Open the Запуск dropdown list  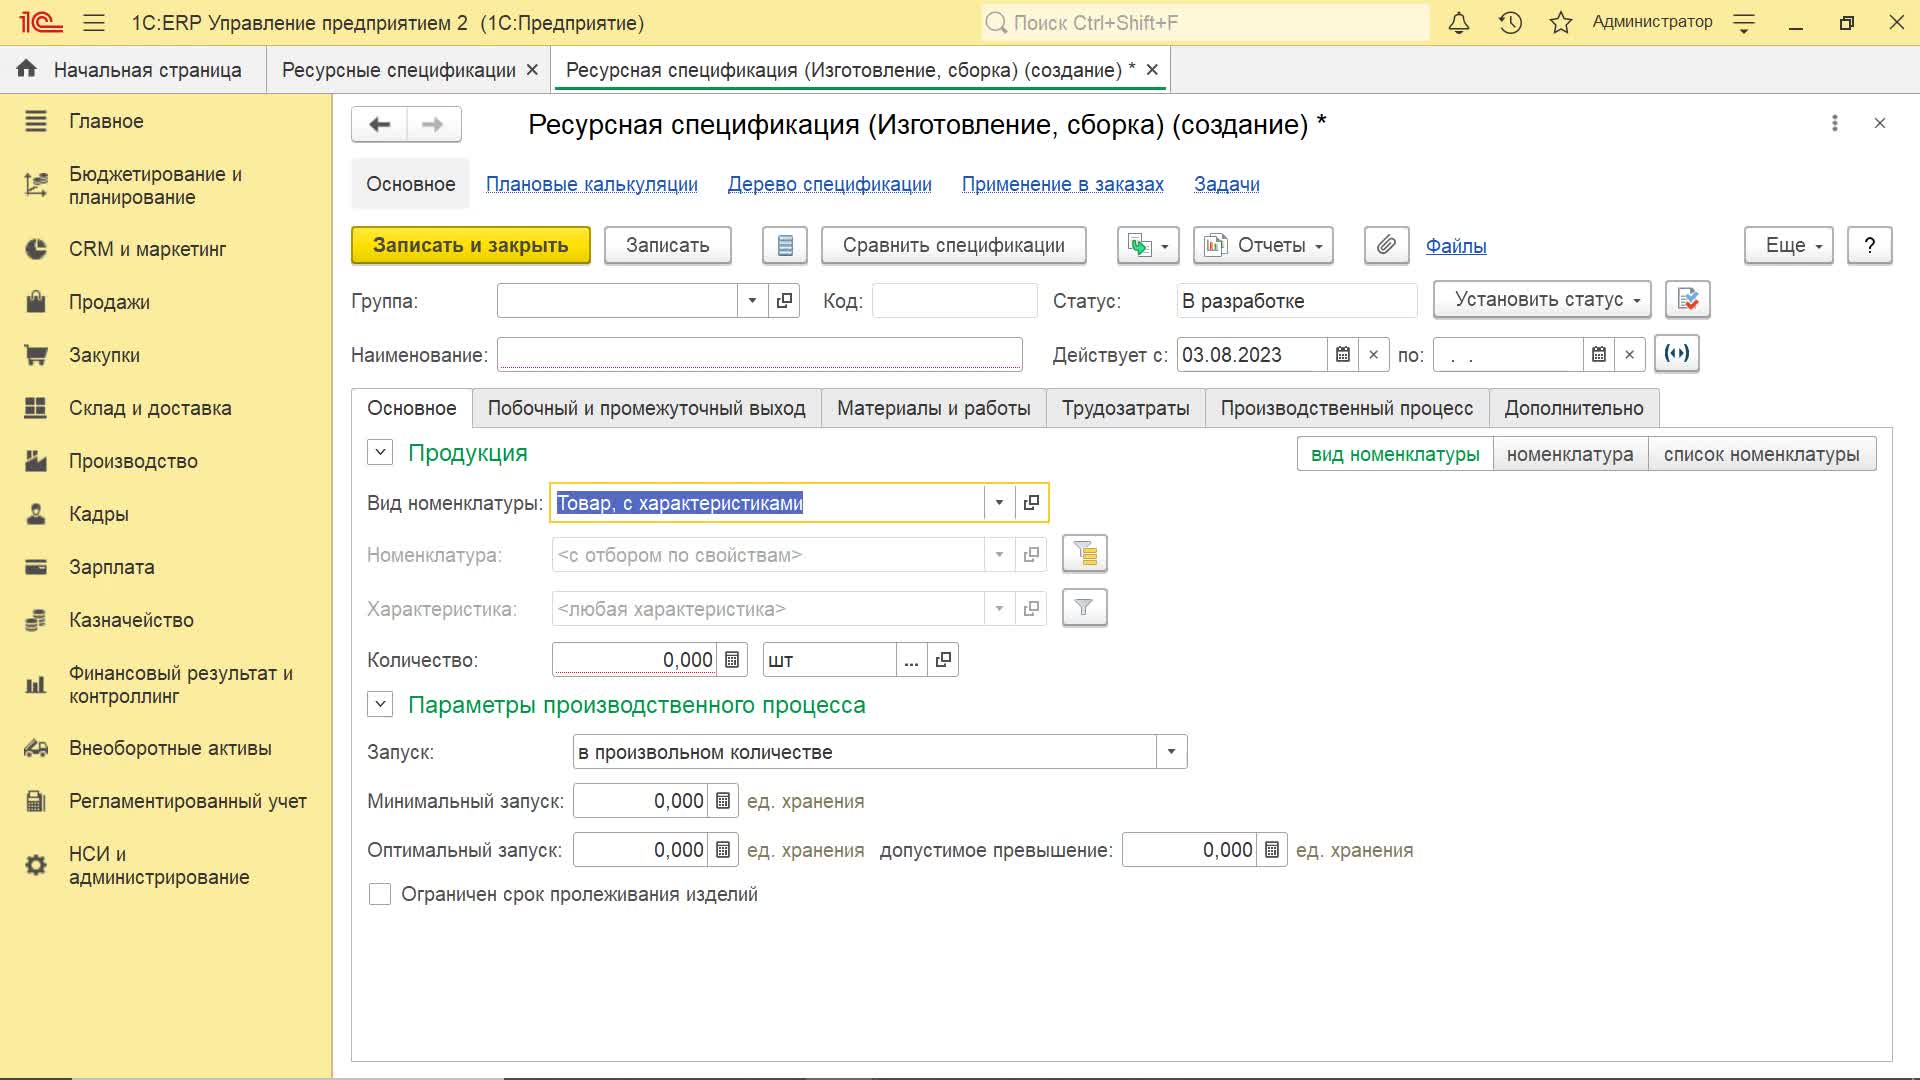click(1171, 752)
